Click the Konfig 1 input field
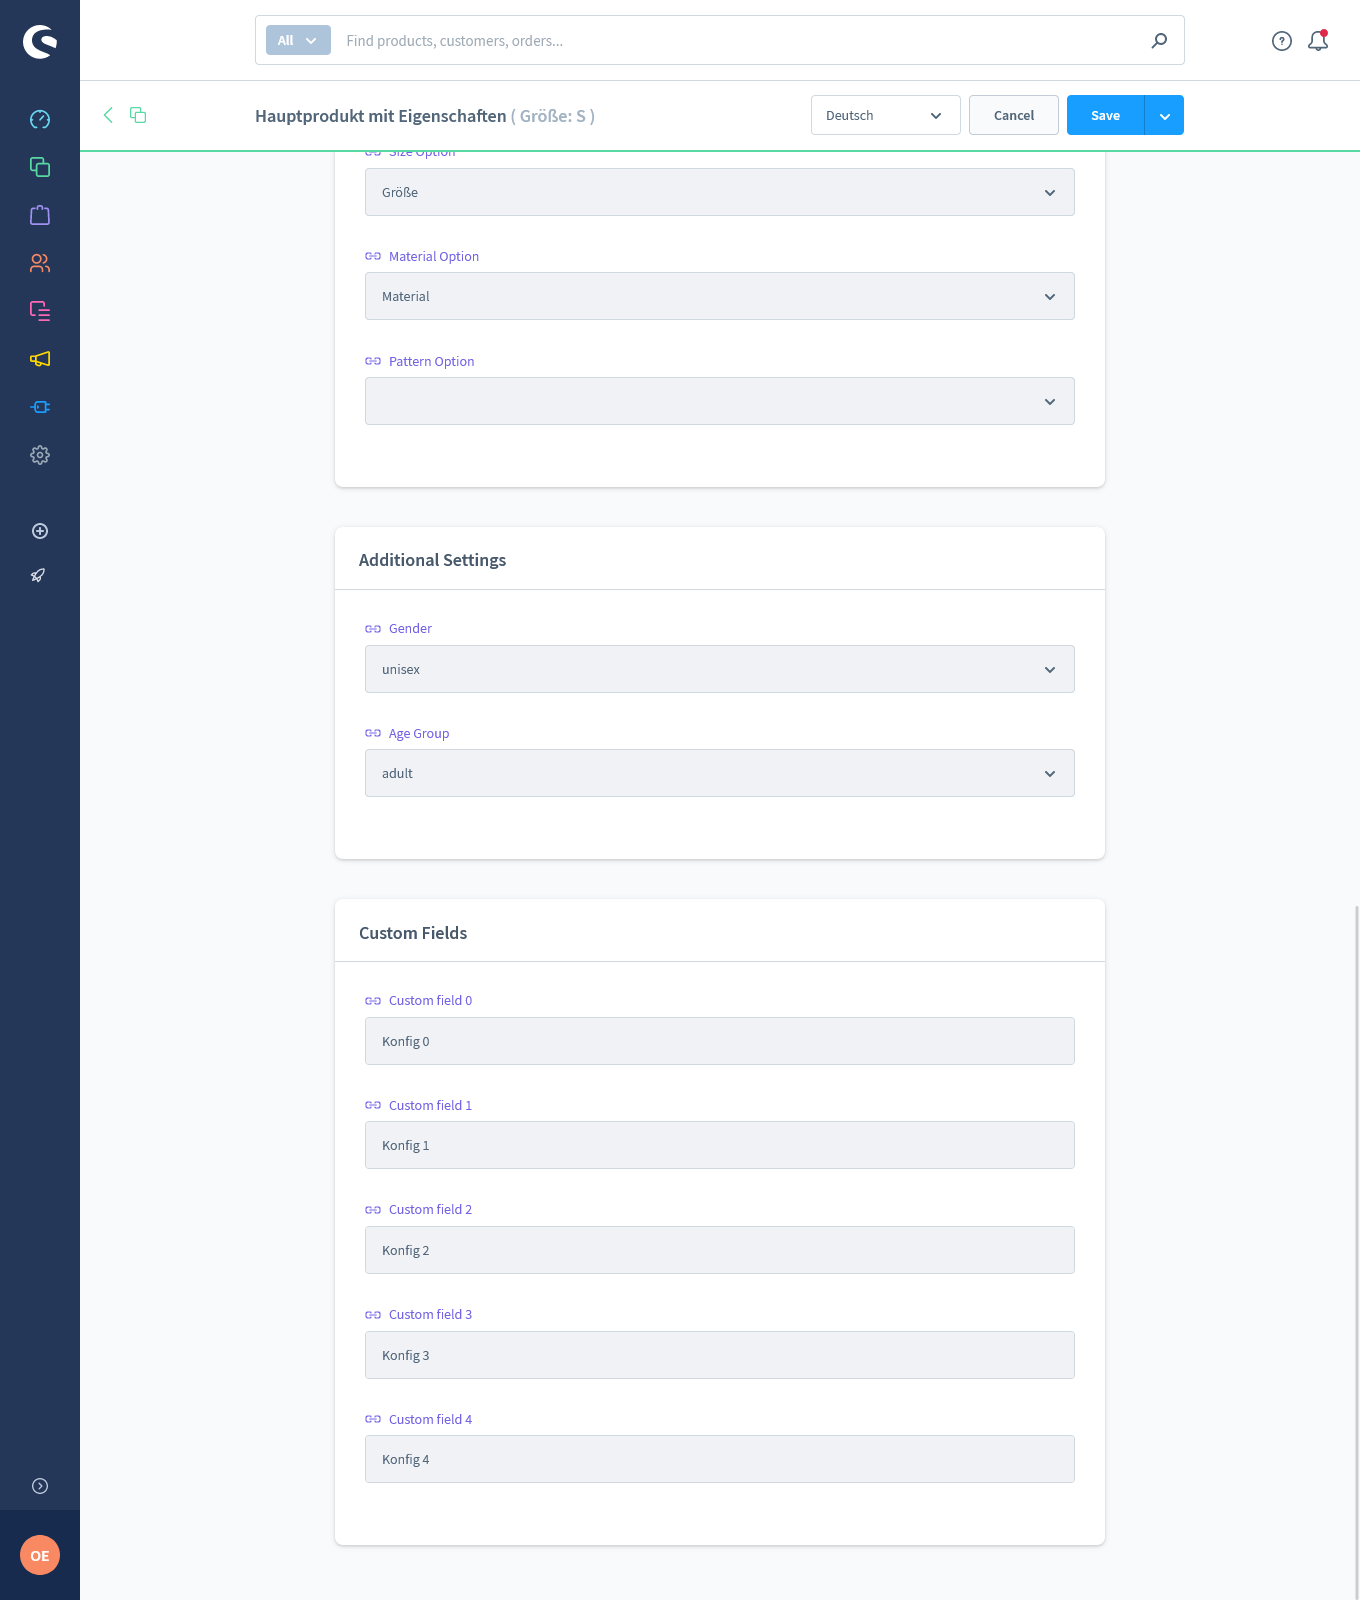 tap(720, 1145)
